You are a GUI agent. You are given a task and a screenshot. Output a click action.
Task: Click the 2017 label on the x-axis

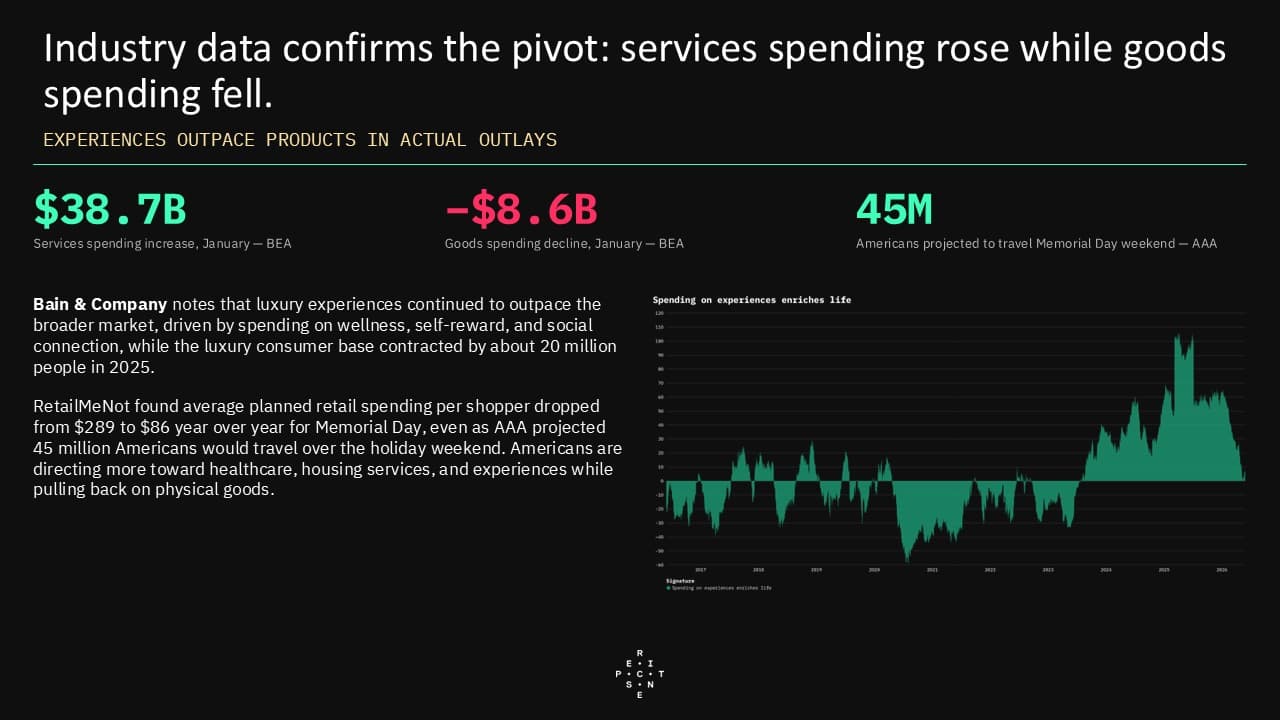(x=701, y=570)
